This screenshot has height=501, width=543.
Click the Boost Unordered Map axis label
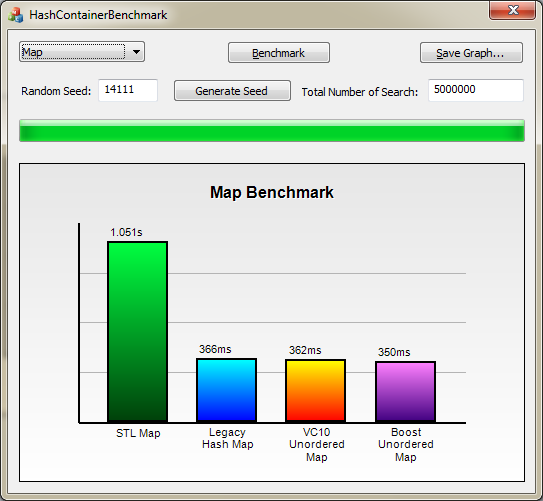tap(406, 445)
